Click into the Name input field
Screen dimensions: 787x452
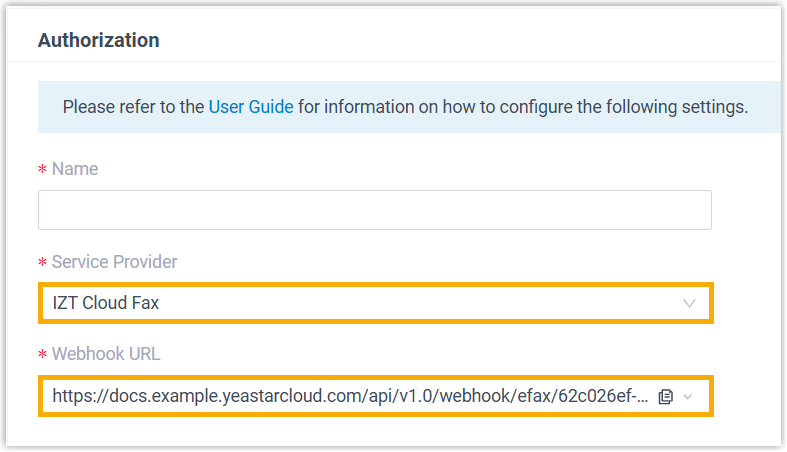click(375, 211)
